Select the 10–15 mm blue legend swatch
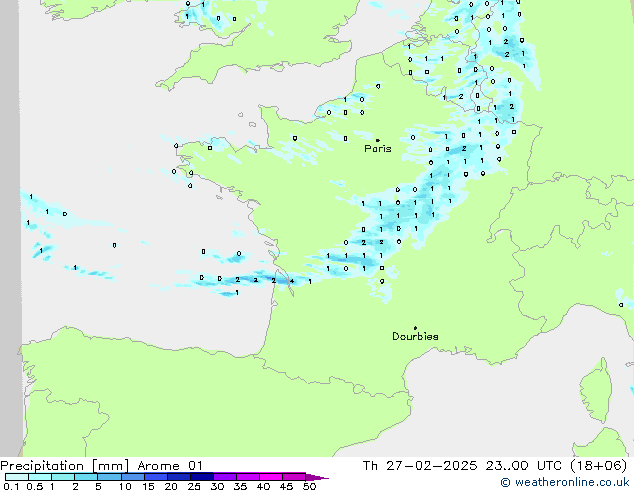The height and width of the screenshot is (490, 634). pyautogui.click(x=132, y=477)
